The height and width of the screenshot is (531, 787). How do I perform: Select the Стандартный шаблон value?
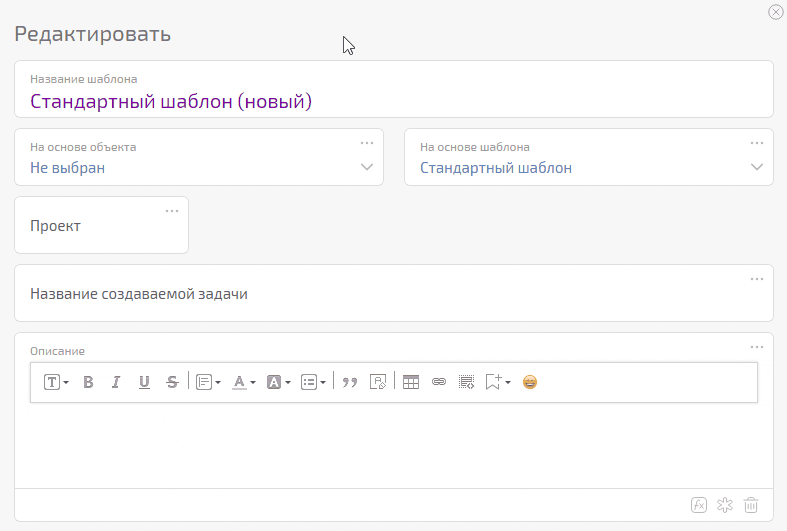496,168
